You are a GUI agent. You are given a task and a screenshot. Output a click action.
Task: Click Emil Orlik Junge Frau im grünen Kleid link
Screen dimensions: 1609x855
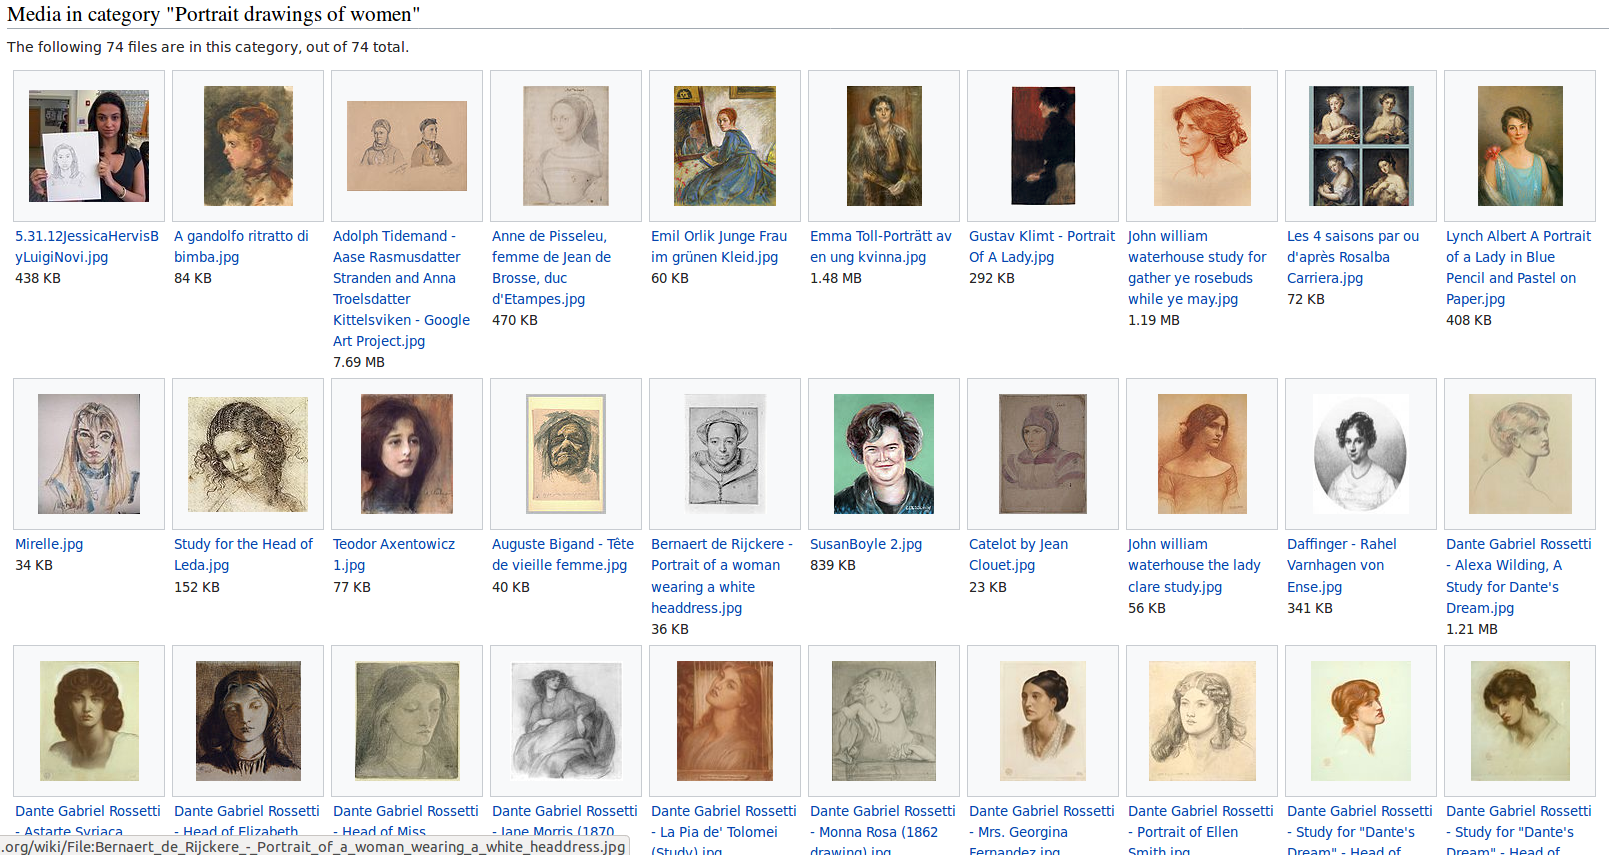point(719,247)
